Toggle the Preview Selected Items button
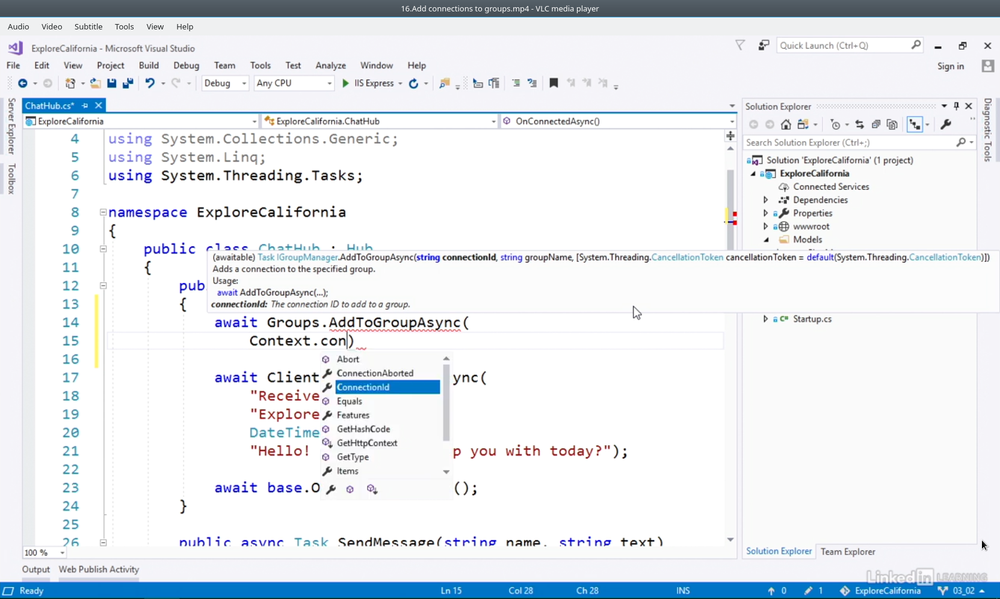Image resolution: width=1000 pixels, height=599 pixels. pos(915,125)
